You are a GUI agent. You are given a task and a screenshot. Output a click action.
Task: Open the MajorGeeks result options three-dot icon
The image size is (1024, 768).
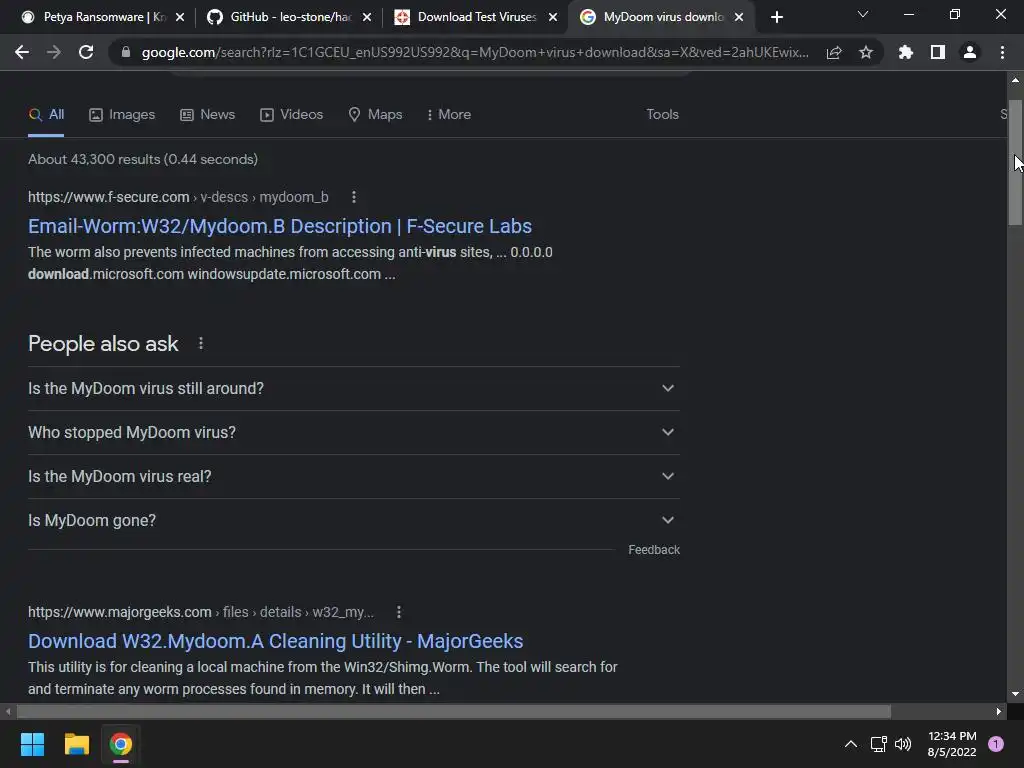pos(398,612)
